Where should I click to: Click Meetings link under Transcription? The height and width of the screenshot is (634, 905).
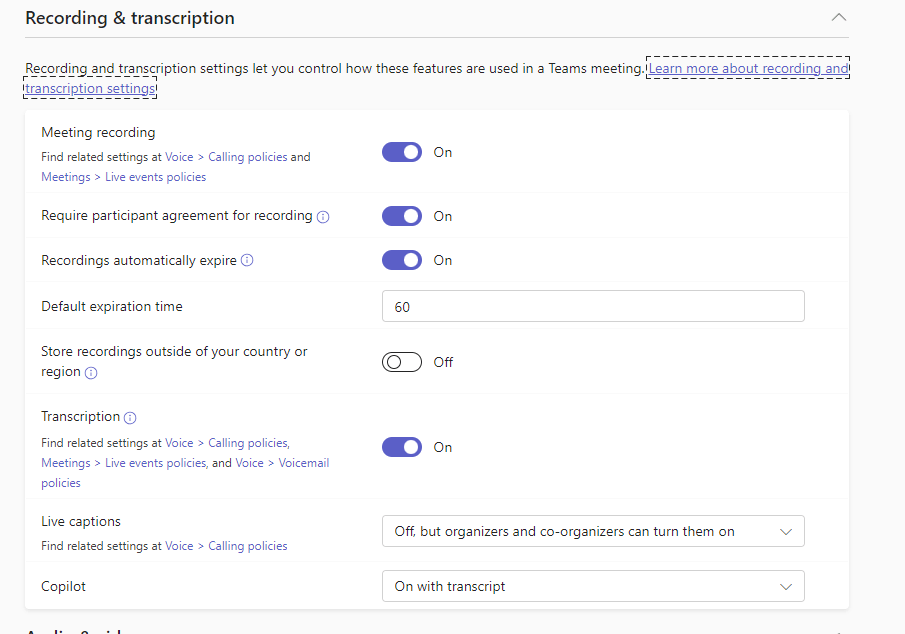point(65,463)
